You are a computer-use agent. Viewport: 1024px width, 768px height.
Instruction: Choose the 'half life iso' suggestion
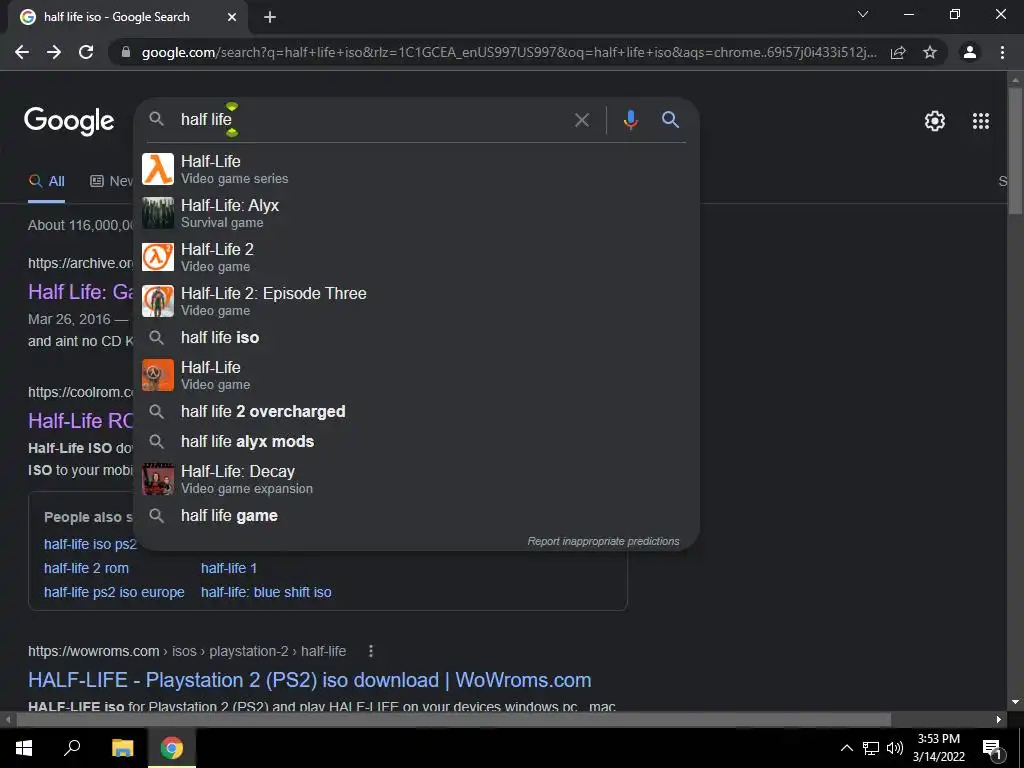pyautogui.click(x=416, y=338)
